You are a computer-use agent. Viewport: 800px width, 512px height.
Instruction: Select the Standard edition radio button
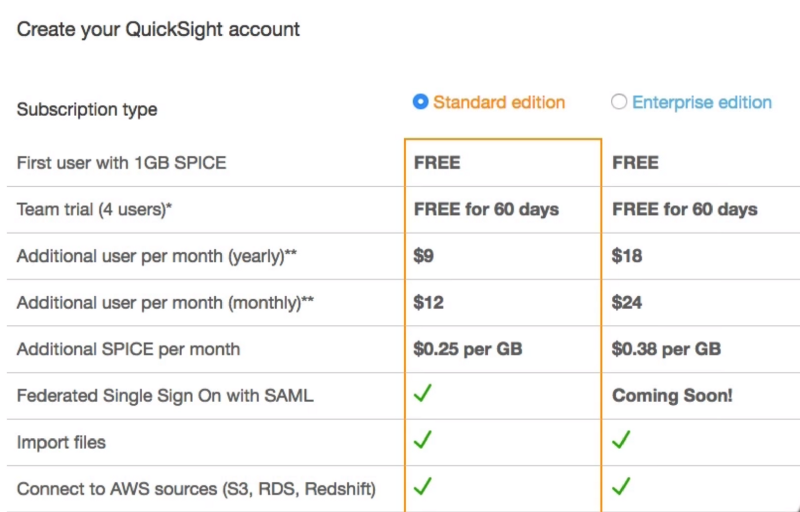coord(420,102)
